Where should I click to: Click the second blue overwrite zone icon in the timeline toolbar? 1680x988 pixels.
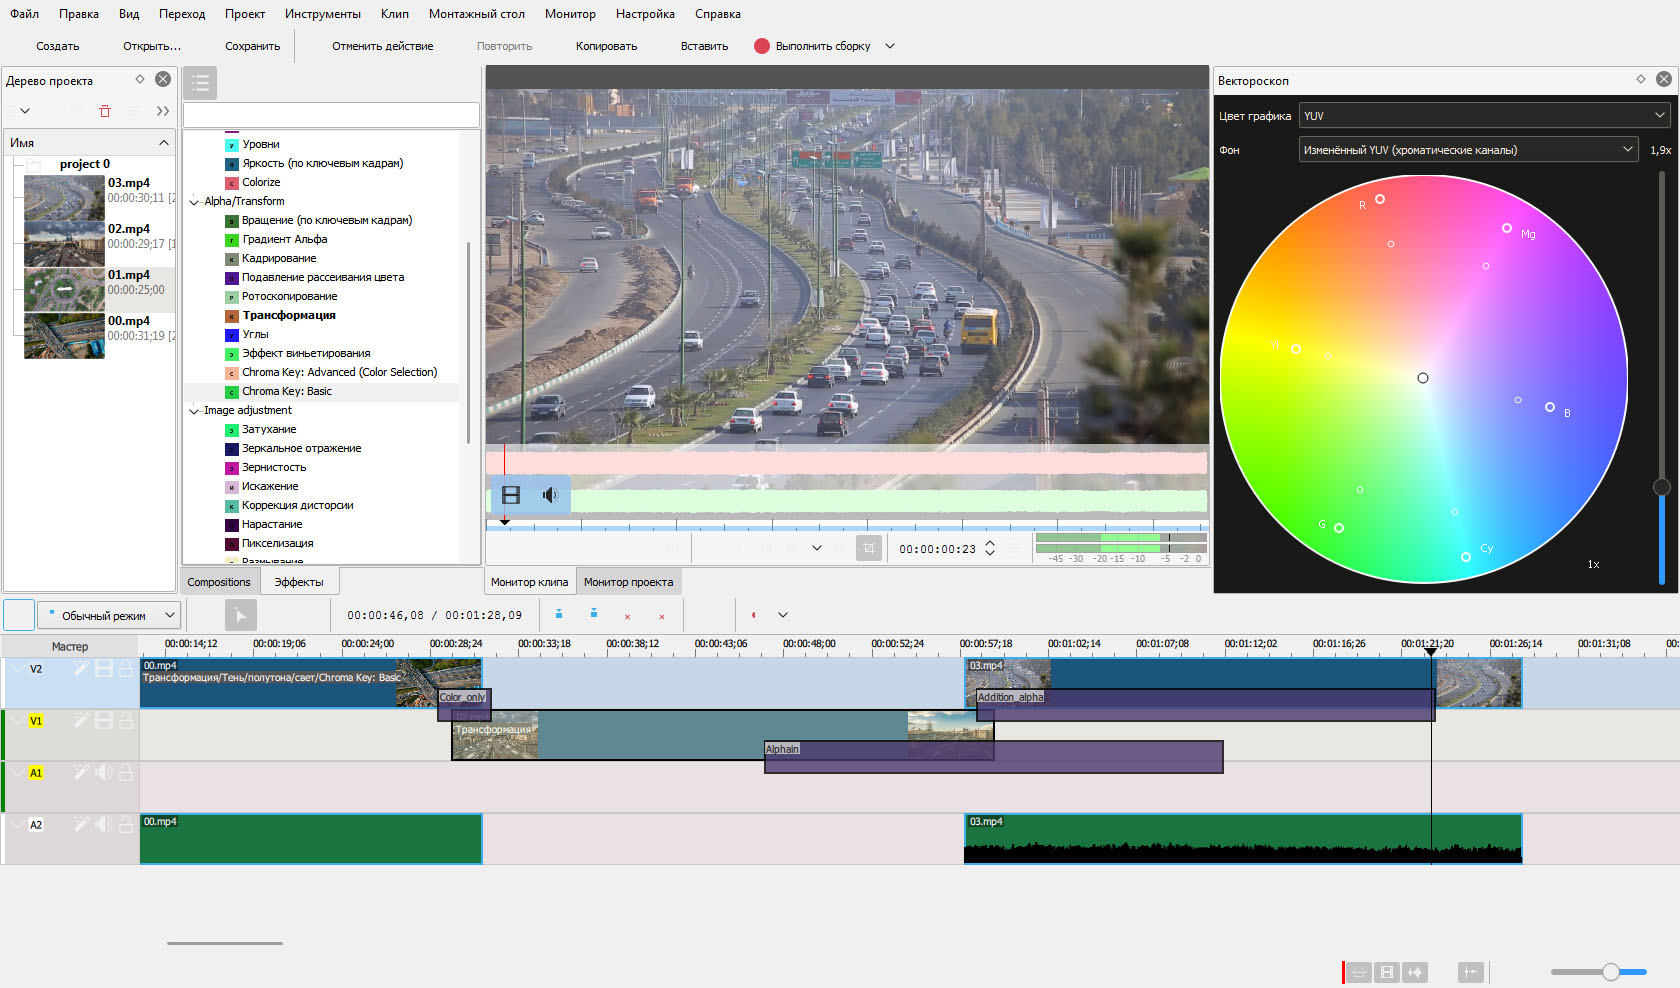click(594, 614)
